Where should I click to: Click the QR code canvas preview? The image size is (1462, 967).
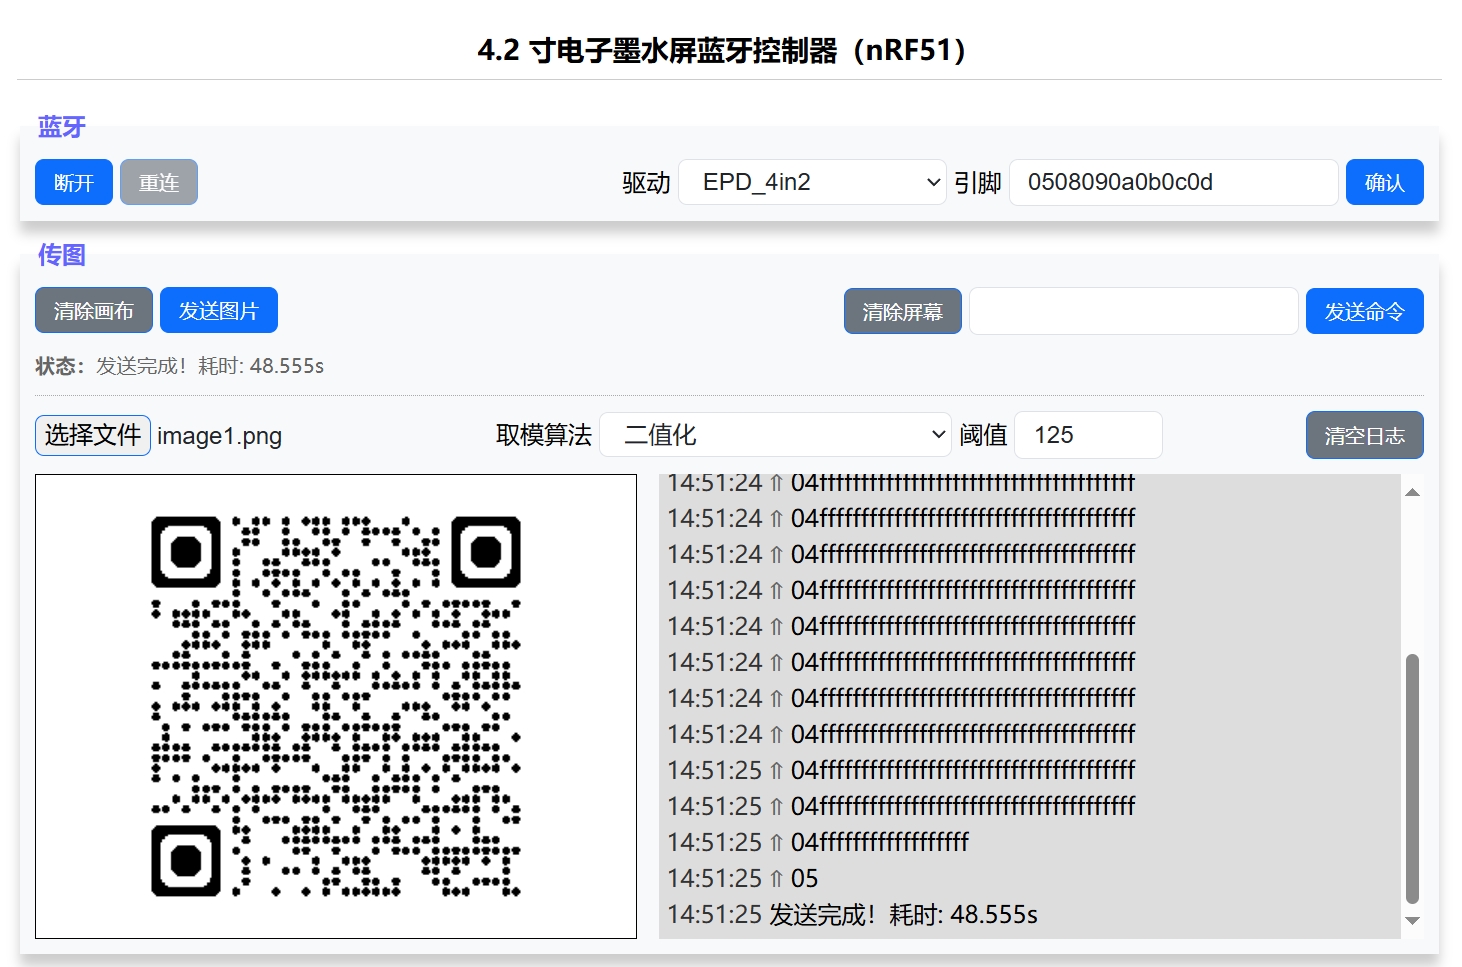point(336,706)
